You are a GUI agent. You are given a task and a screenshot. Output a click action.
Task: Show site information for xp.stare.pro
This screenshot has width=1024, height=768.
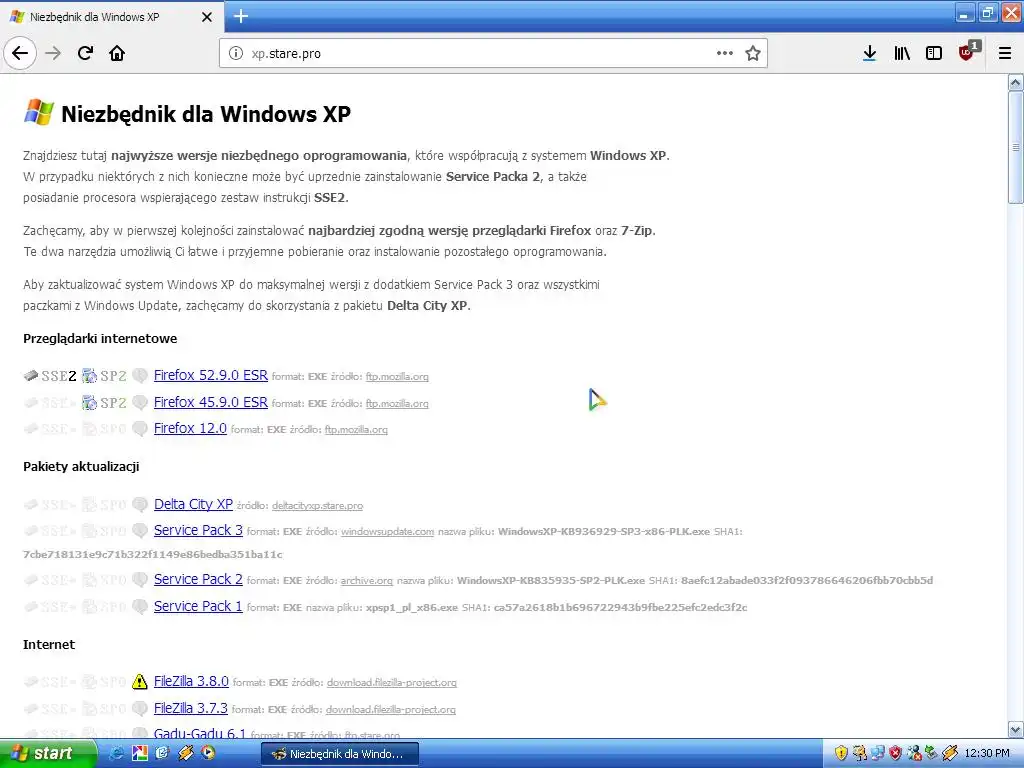[x=236, y=54]
